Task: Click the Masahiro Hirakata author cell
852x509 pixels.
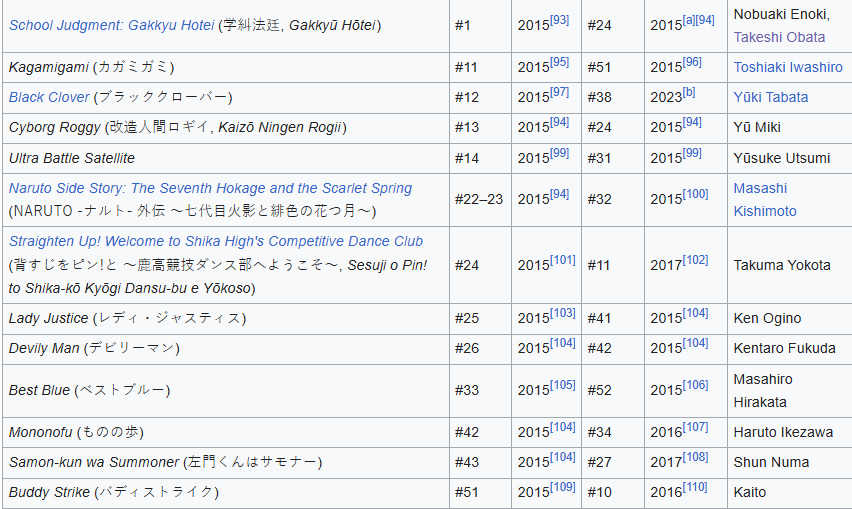Action: (790, 391)
